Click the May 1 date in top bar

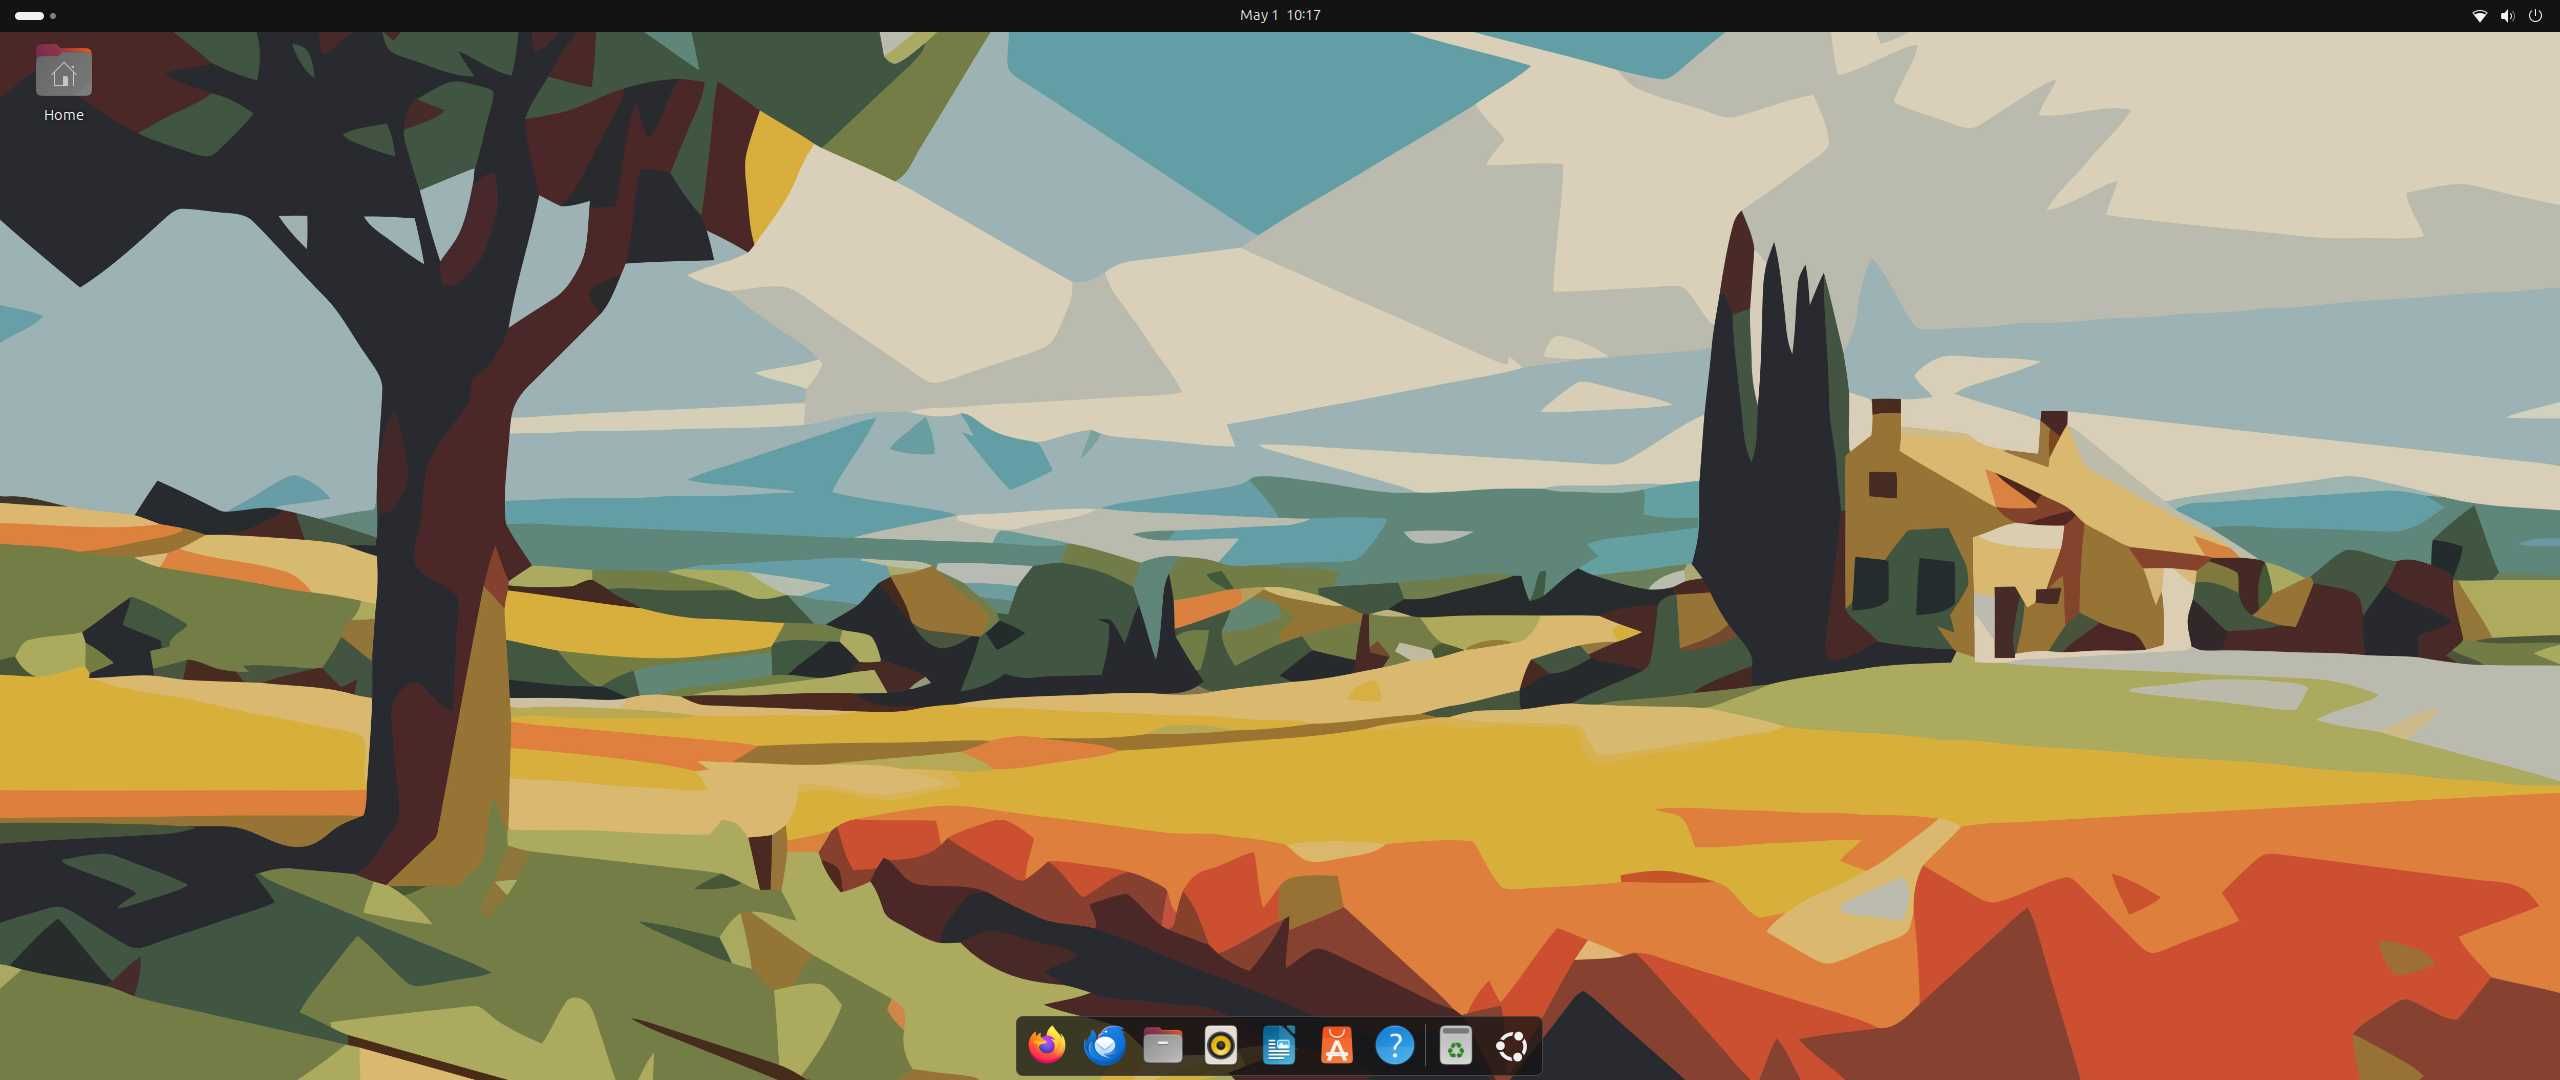coord(1258,15)
